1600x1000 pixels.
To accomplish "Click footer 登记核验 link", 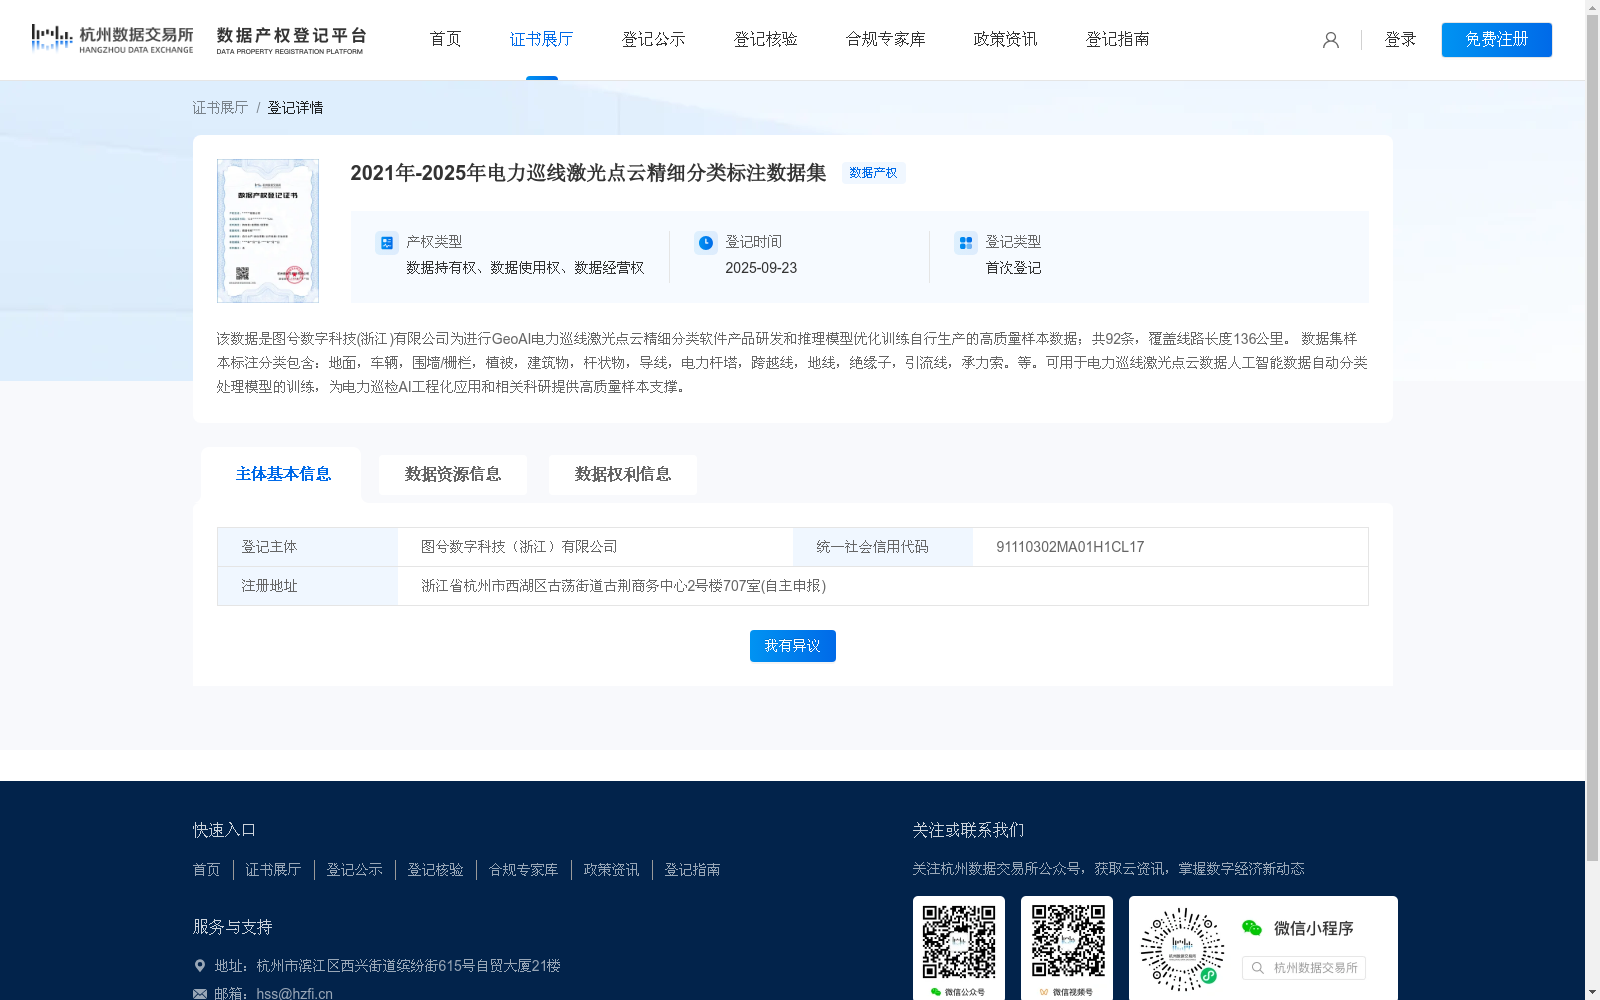I will pyautogui.click(x=435, y=870).
